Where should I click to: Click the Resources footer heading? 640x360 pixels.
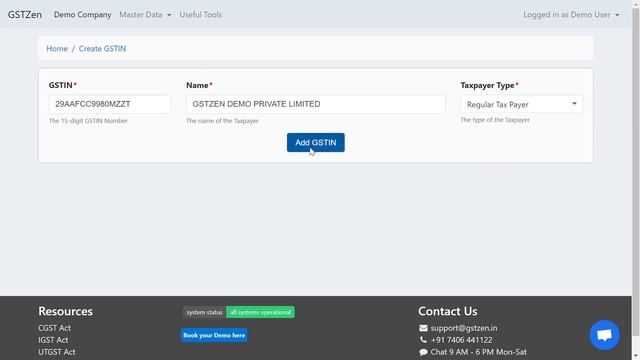click(65, 311)
